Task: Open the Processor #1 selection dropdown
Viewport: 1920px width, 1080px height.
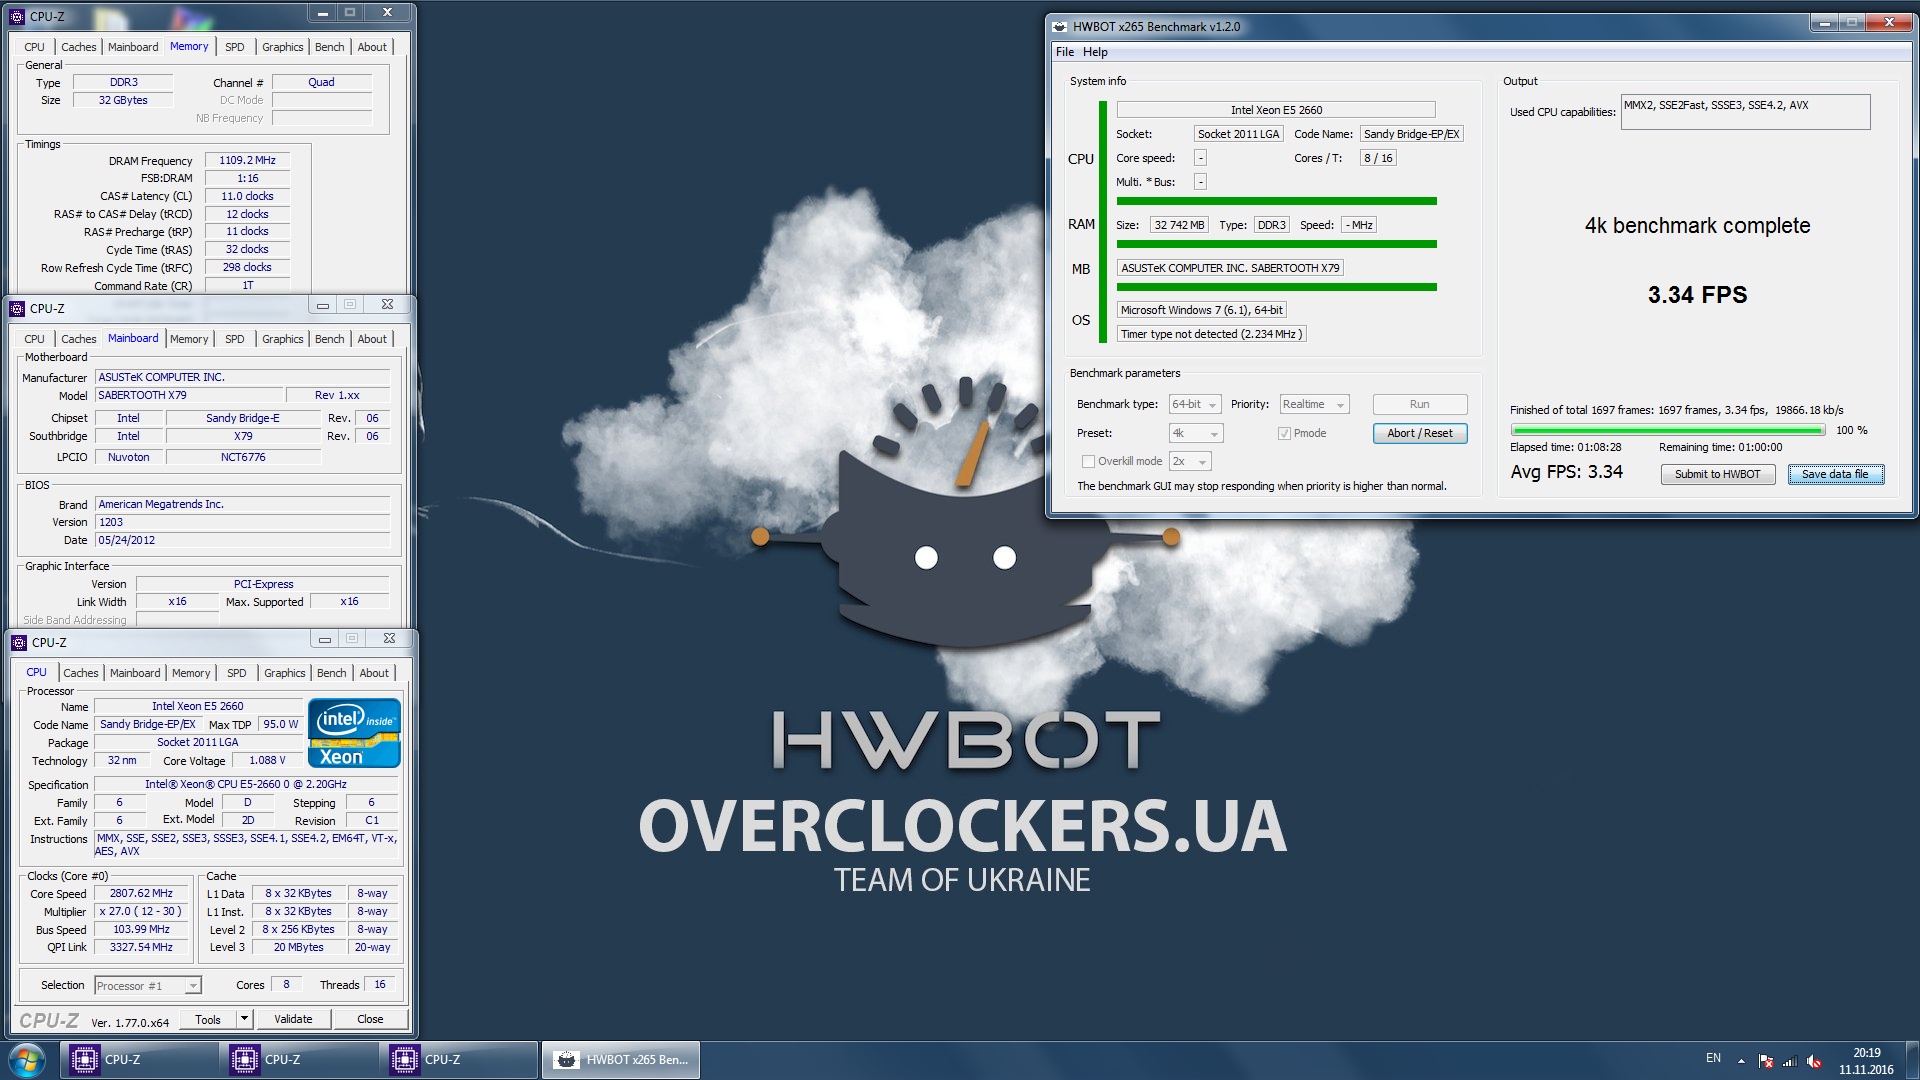Action: point(148,986)
